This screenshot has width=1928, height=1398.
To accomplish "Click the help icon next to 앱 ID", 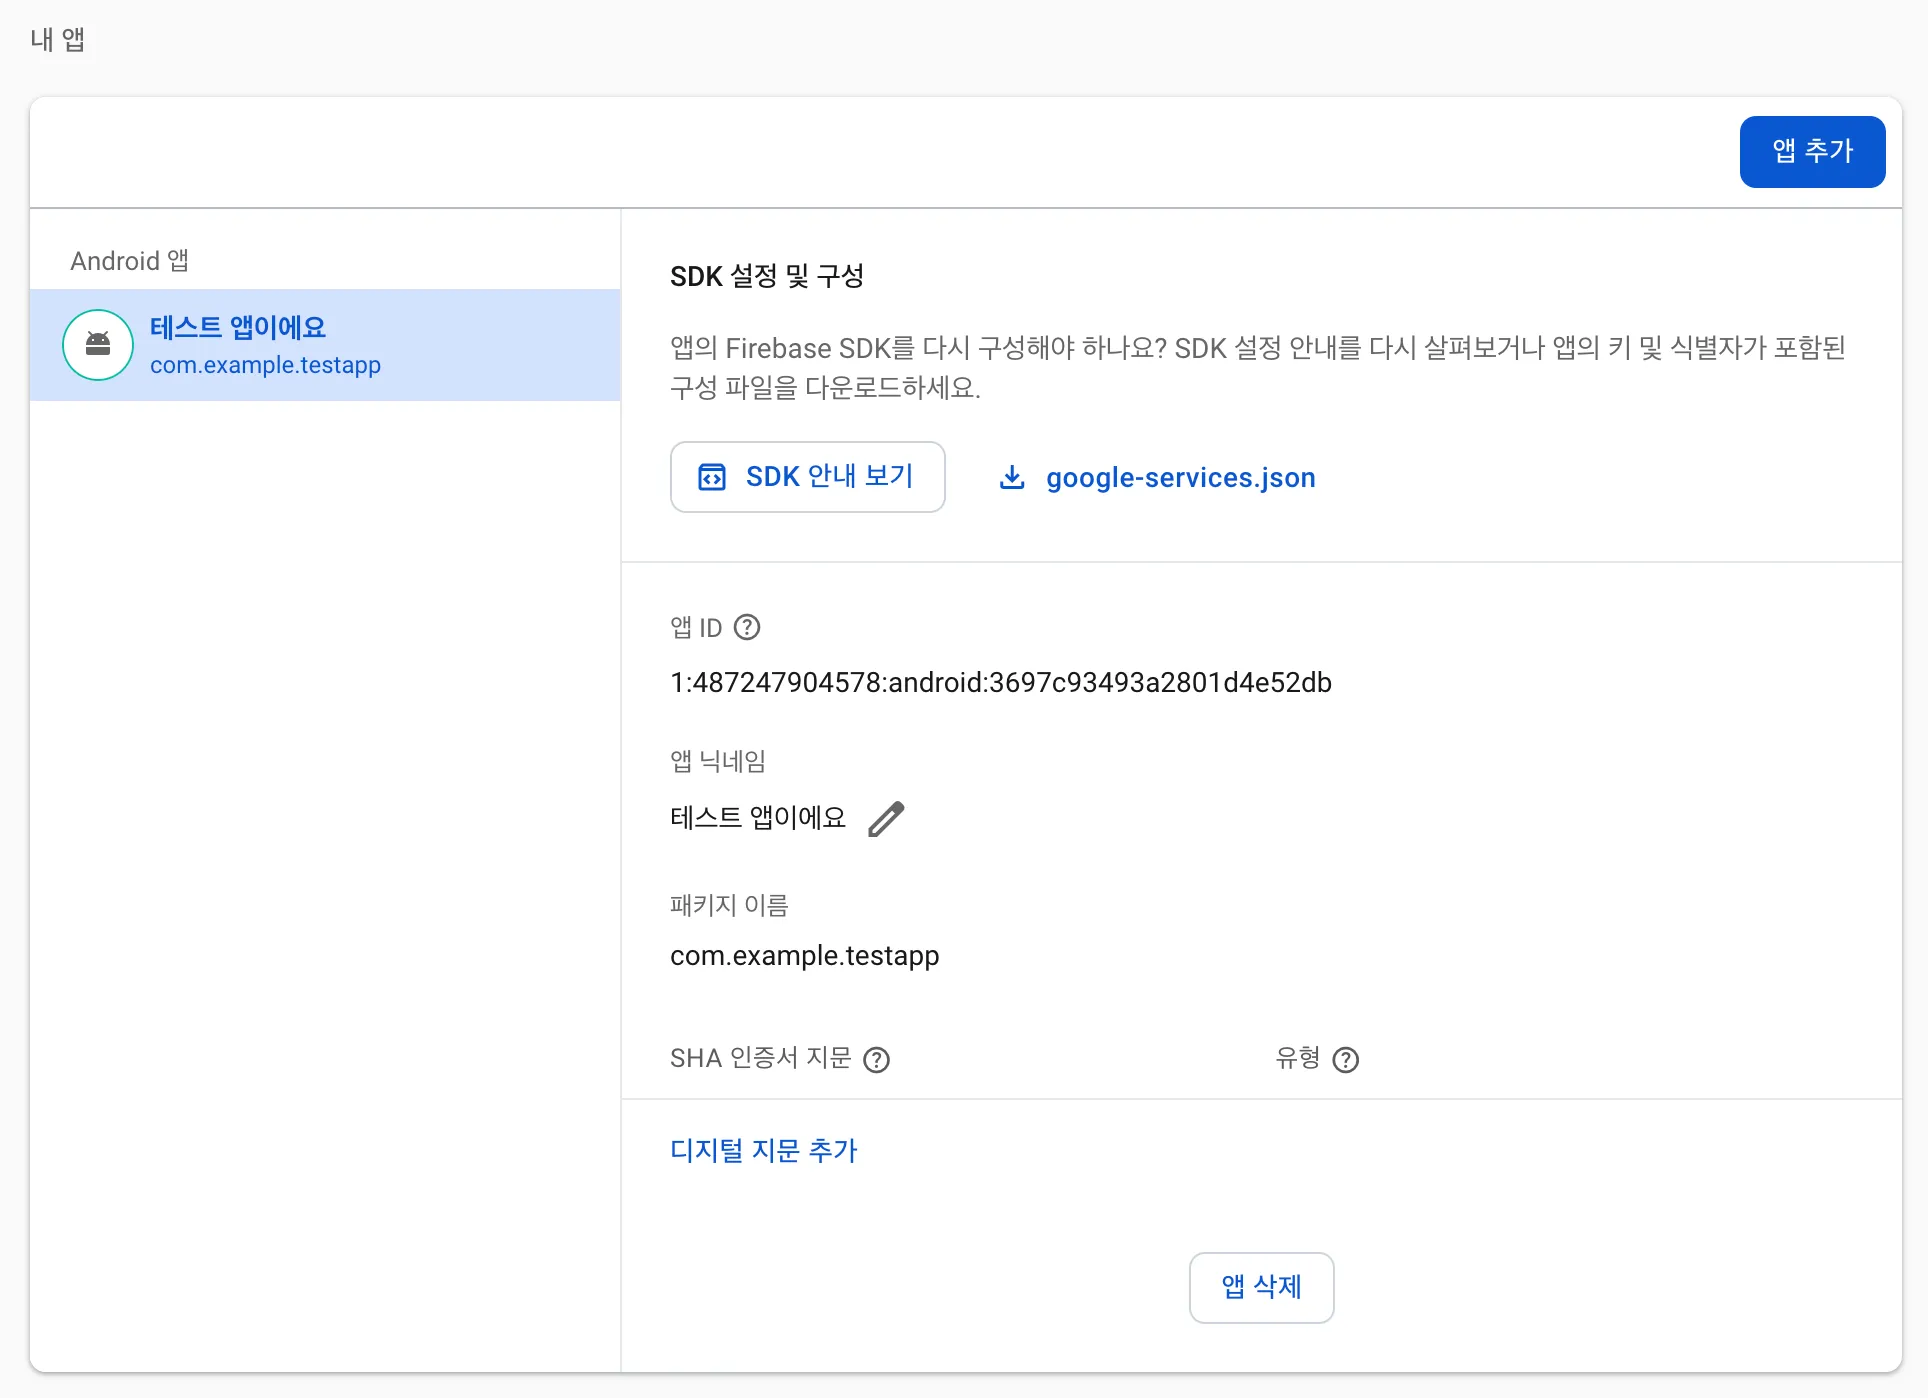I will coord(747,627).
